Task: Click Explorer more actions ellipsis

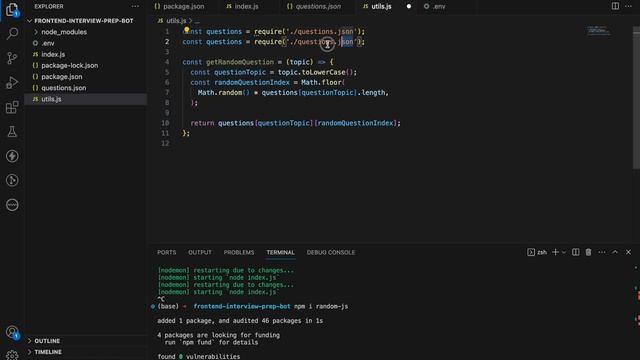Action: click(135, 7)
